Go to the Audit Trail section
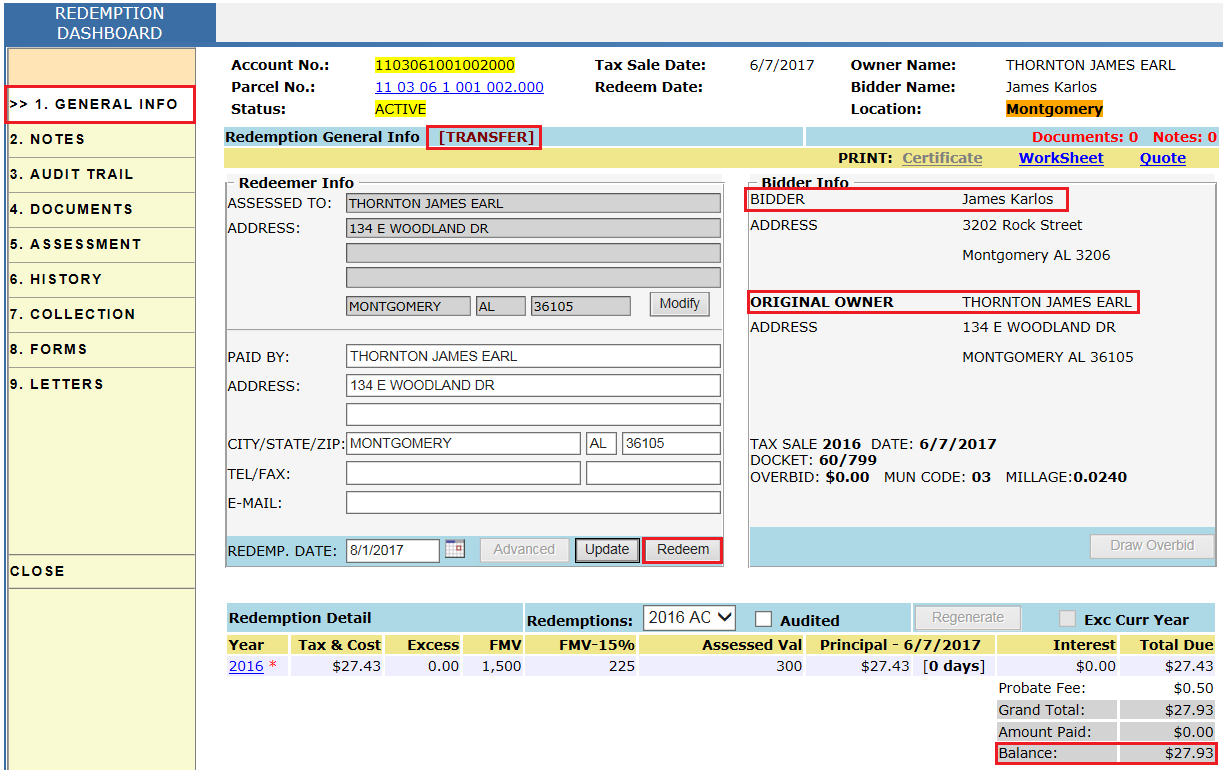This screenshot has width=1223, height=770. point(71,174)
